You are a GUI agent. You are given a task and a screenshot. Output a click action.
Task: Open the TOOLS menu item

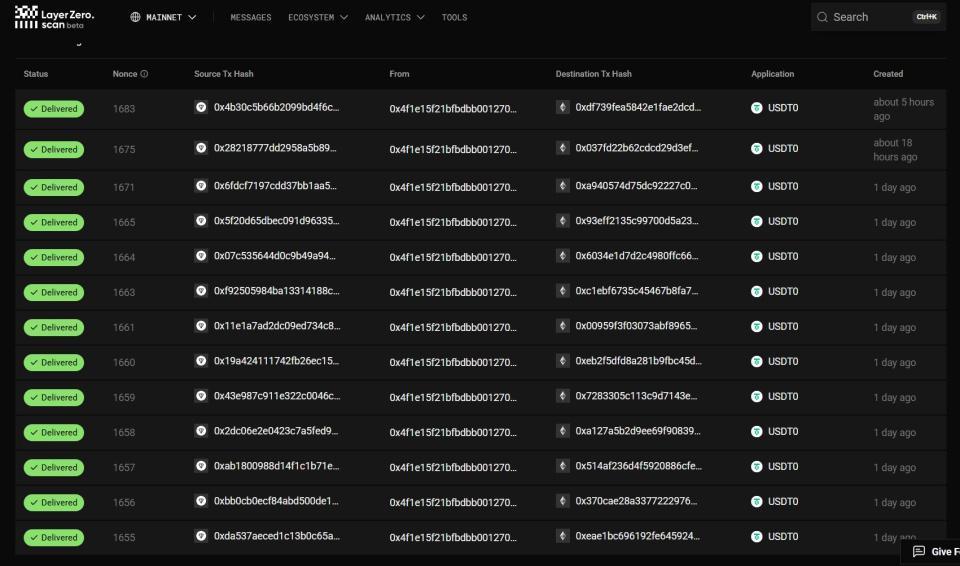454,17
